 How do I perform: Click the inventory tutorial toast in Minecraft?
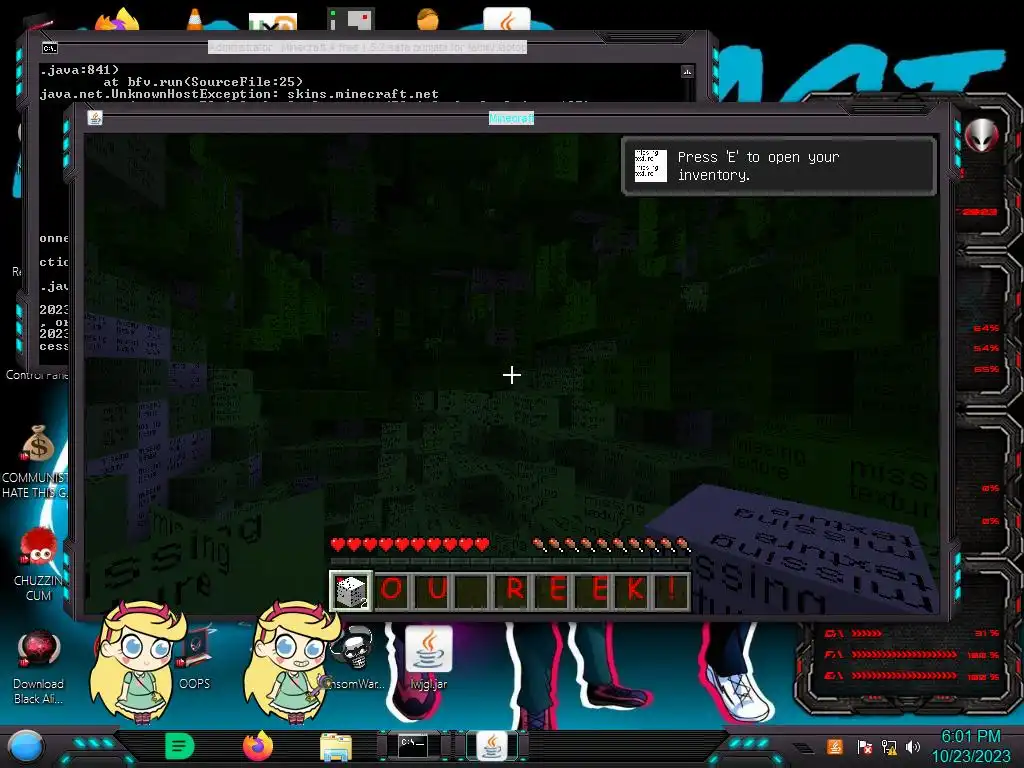tap(779, 166)
